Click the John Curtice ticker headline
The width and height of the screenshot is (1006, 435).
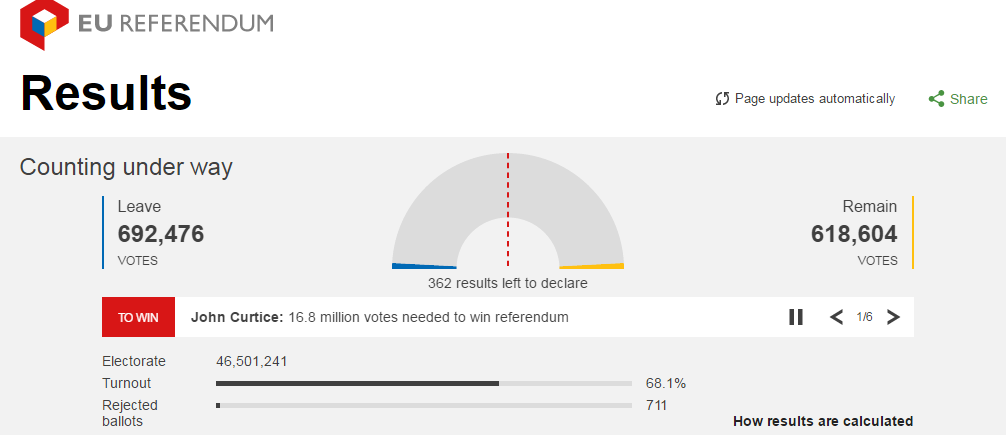tap(380, 317)
